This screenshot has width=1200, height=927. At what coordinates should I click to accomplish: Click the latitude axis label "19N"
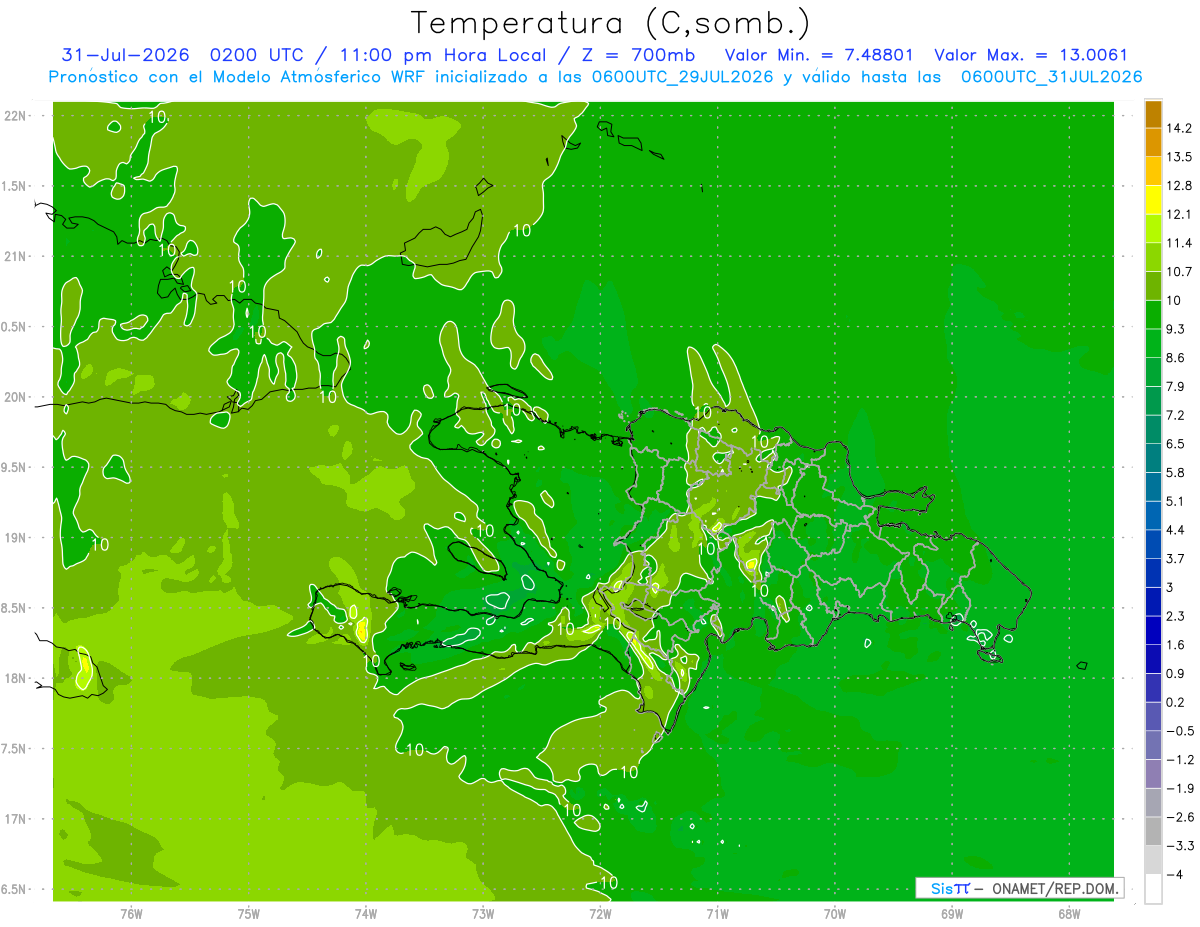15,538
